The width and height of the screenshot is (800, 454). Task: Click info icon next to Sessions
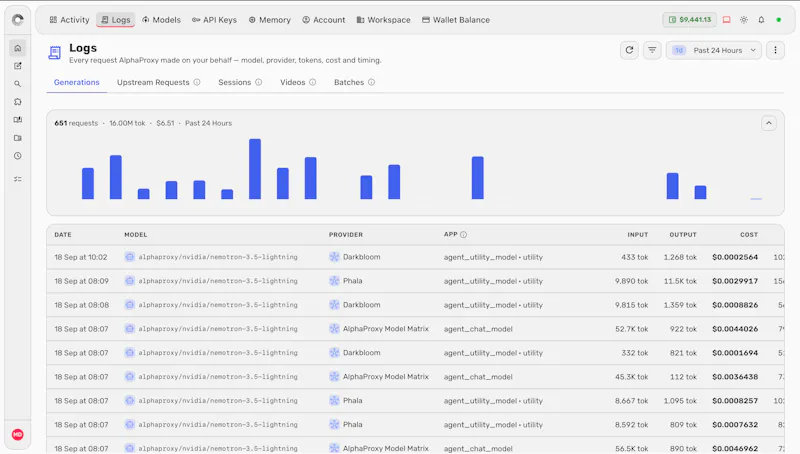tap(259, 82)
